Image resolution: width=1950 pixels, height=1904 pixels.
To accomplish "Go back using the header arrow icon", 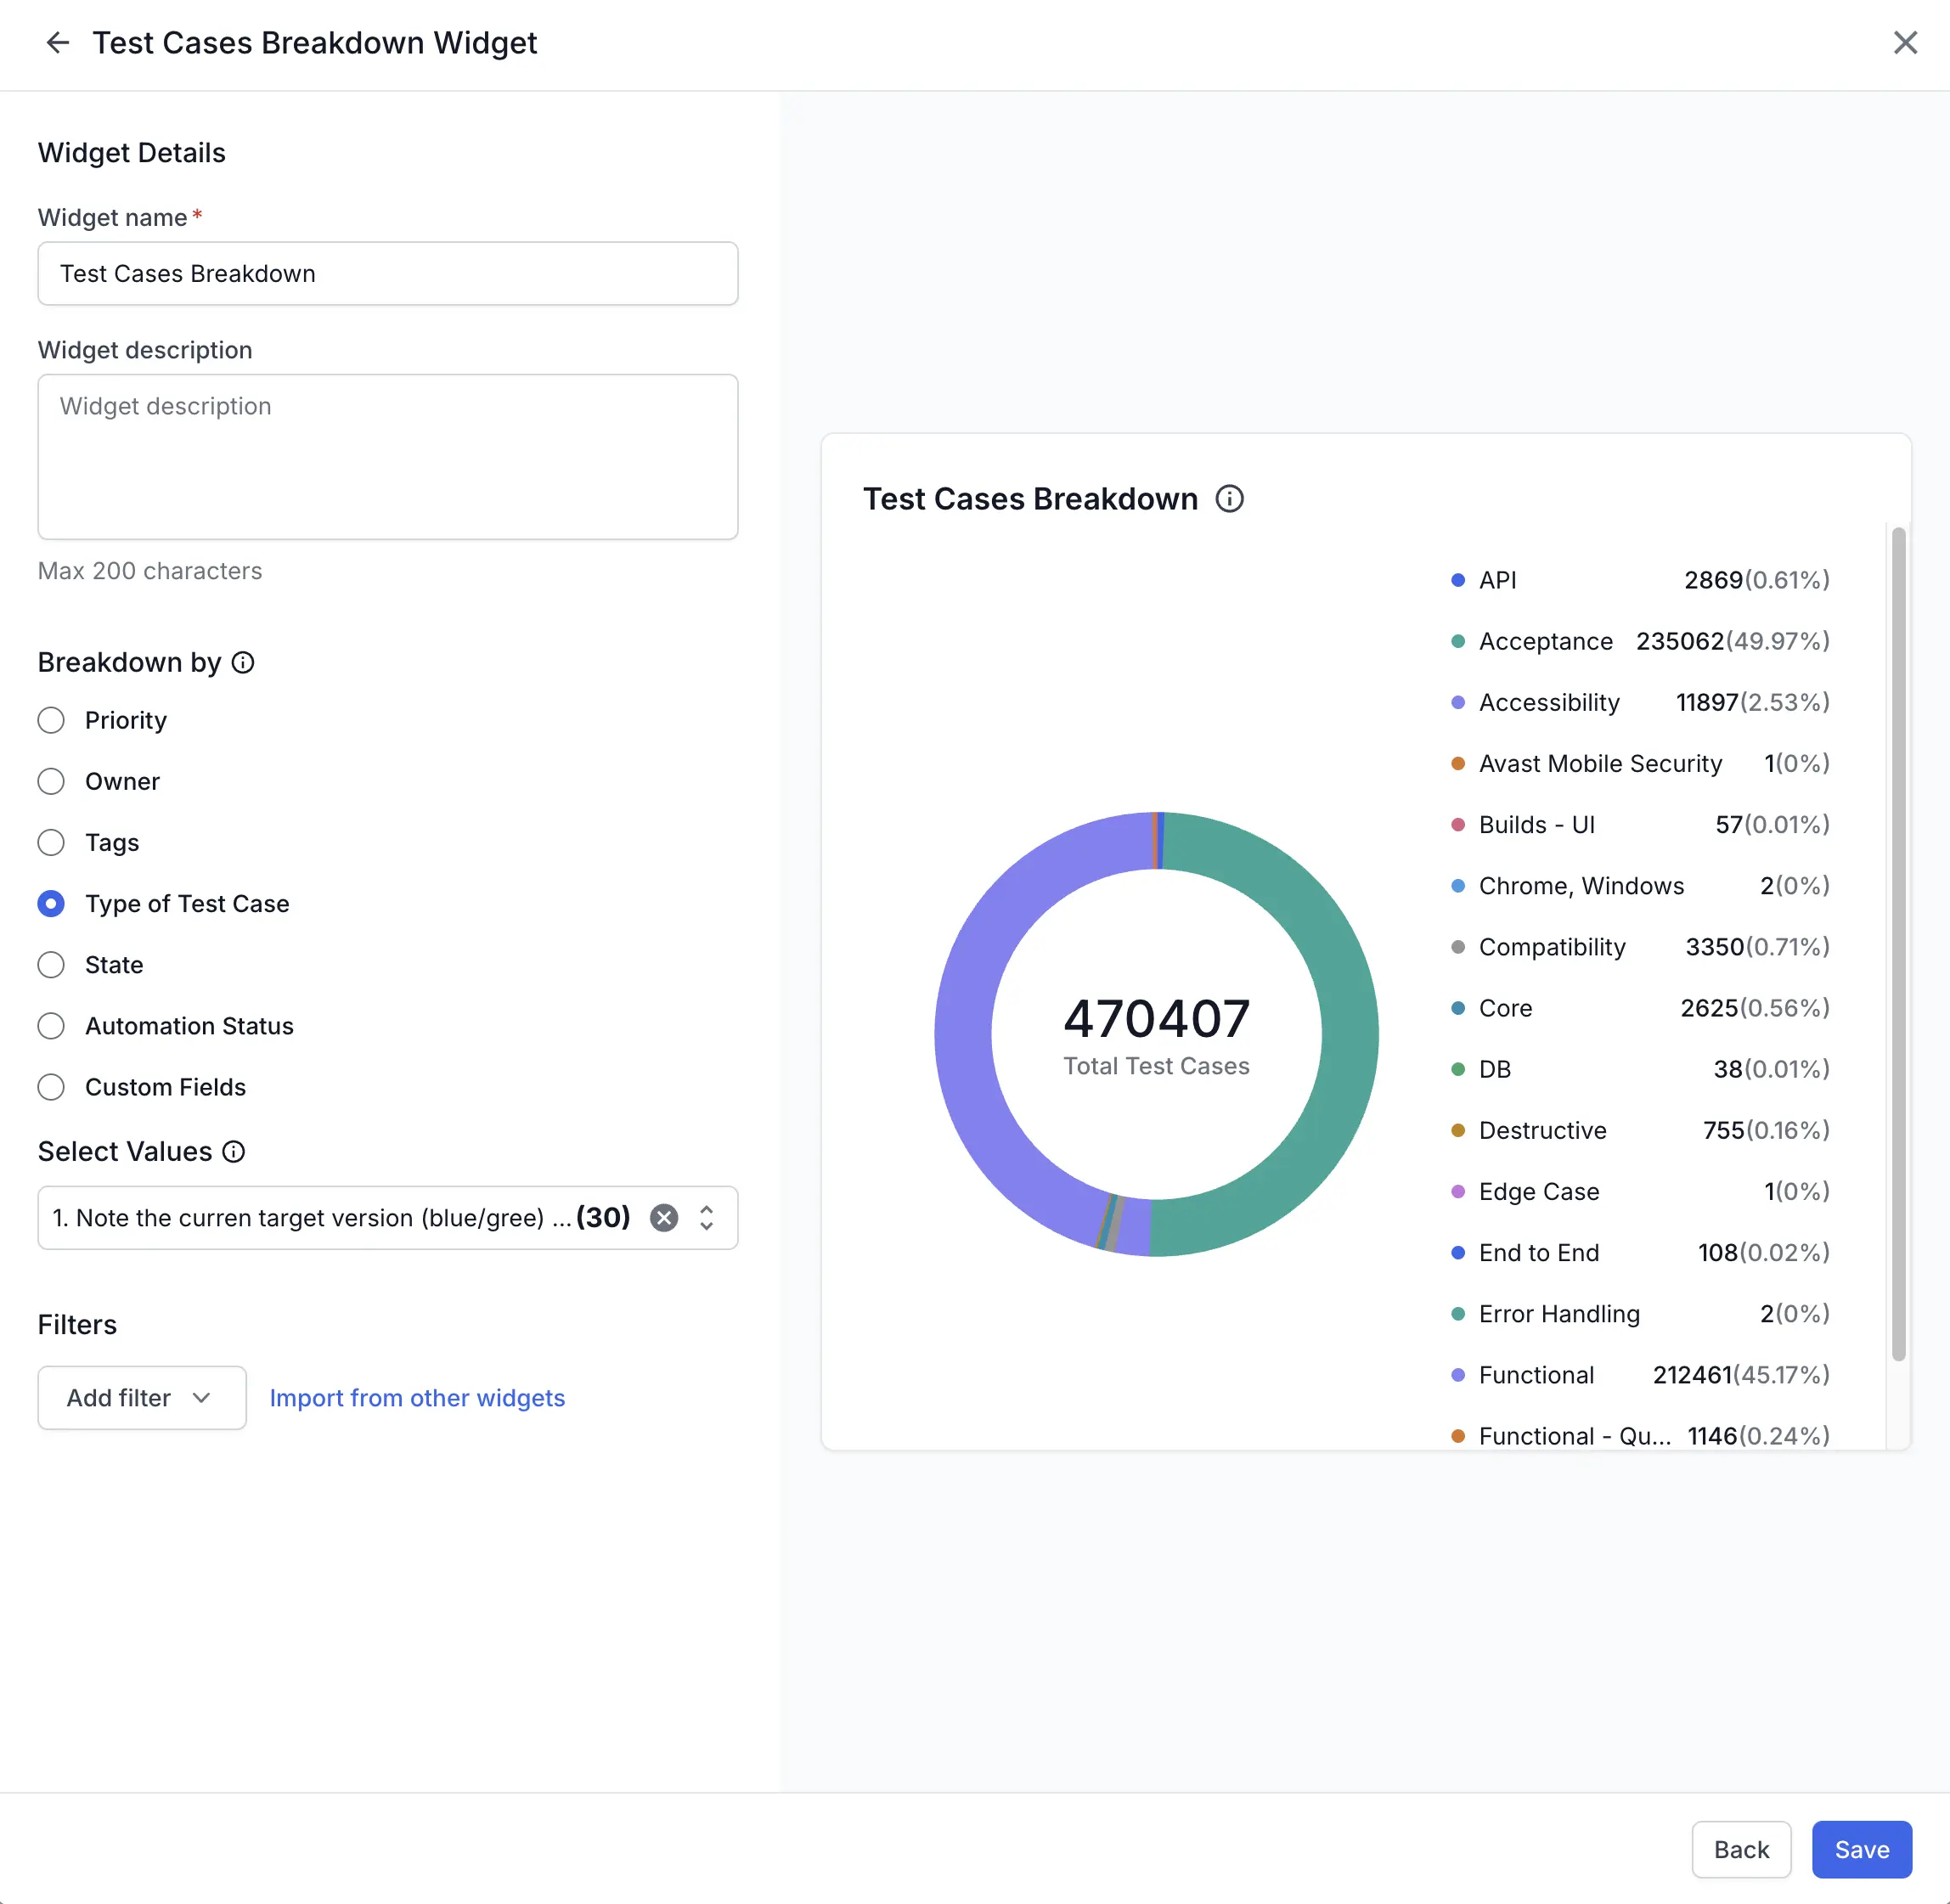I will (x=57, y=42).
